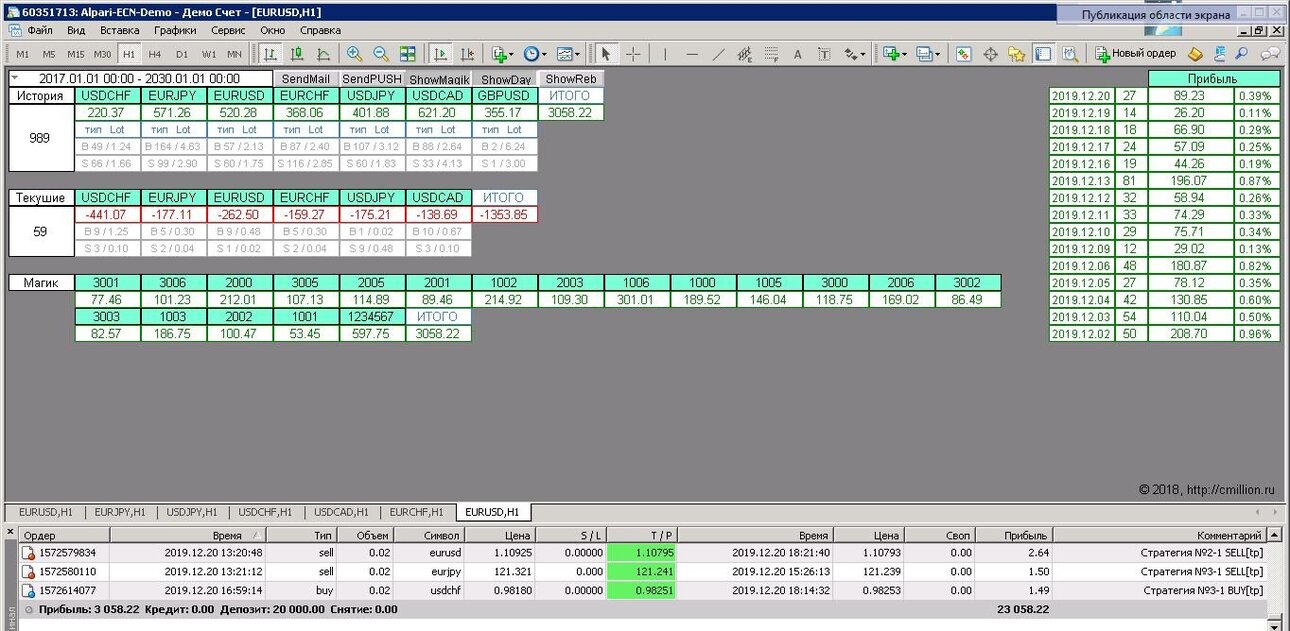Open the MetaEditor yellow book icon
This screenshot has width=1290, height=631.
click(1195, 54)
